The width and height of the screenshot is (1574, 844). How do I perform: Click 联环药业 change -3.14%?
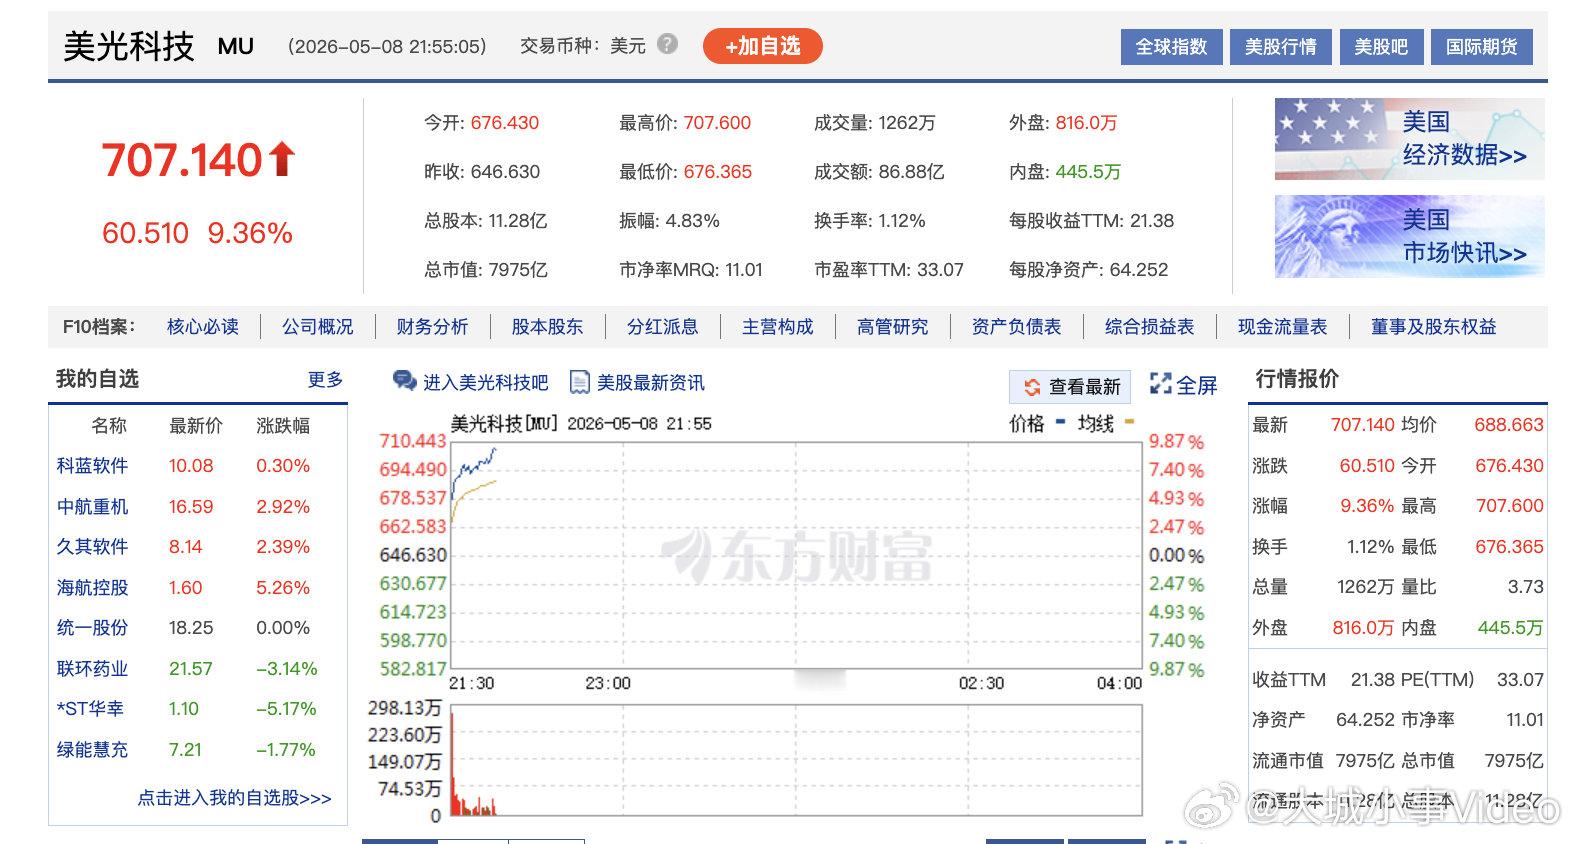(x=286, y=669)
